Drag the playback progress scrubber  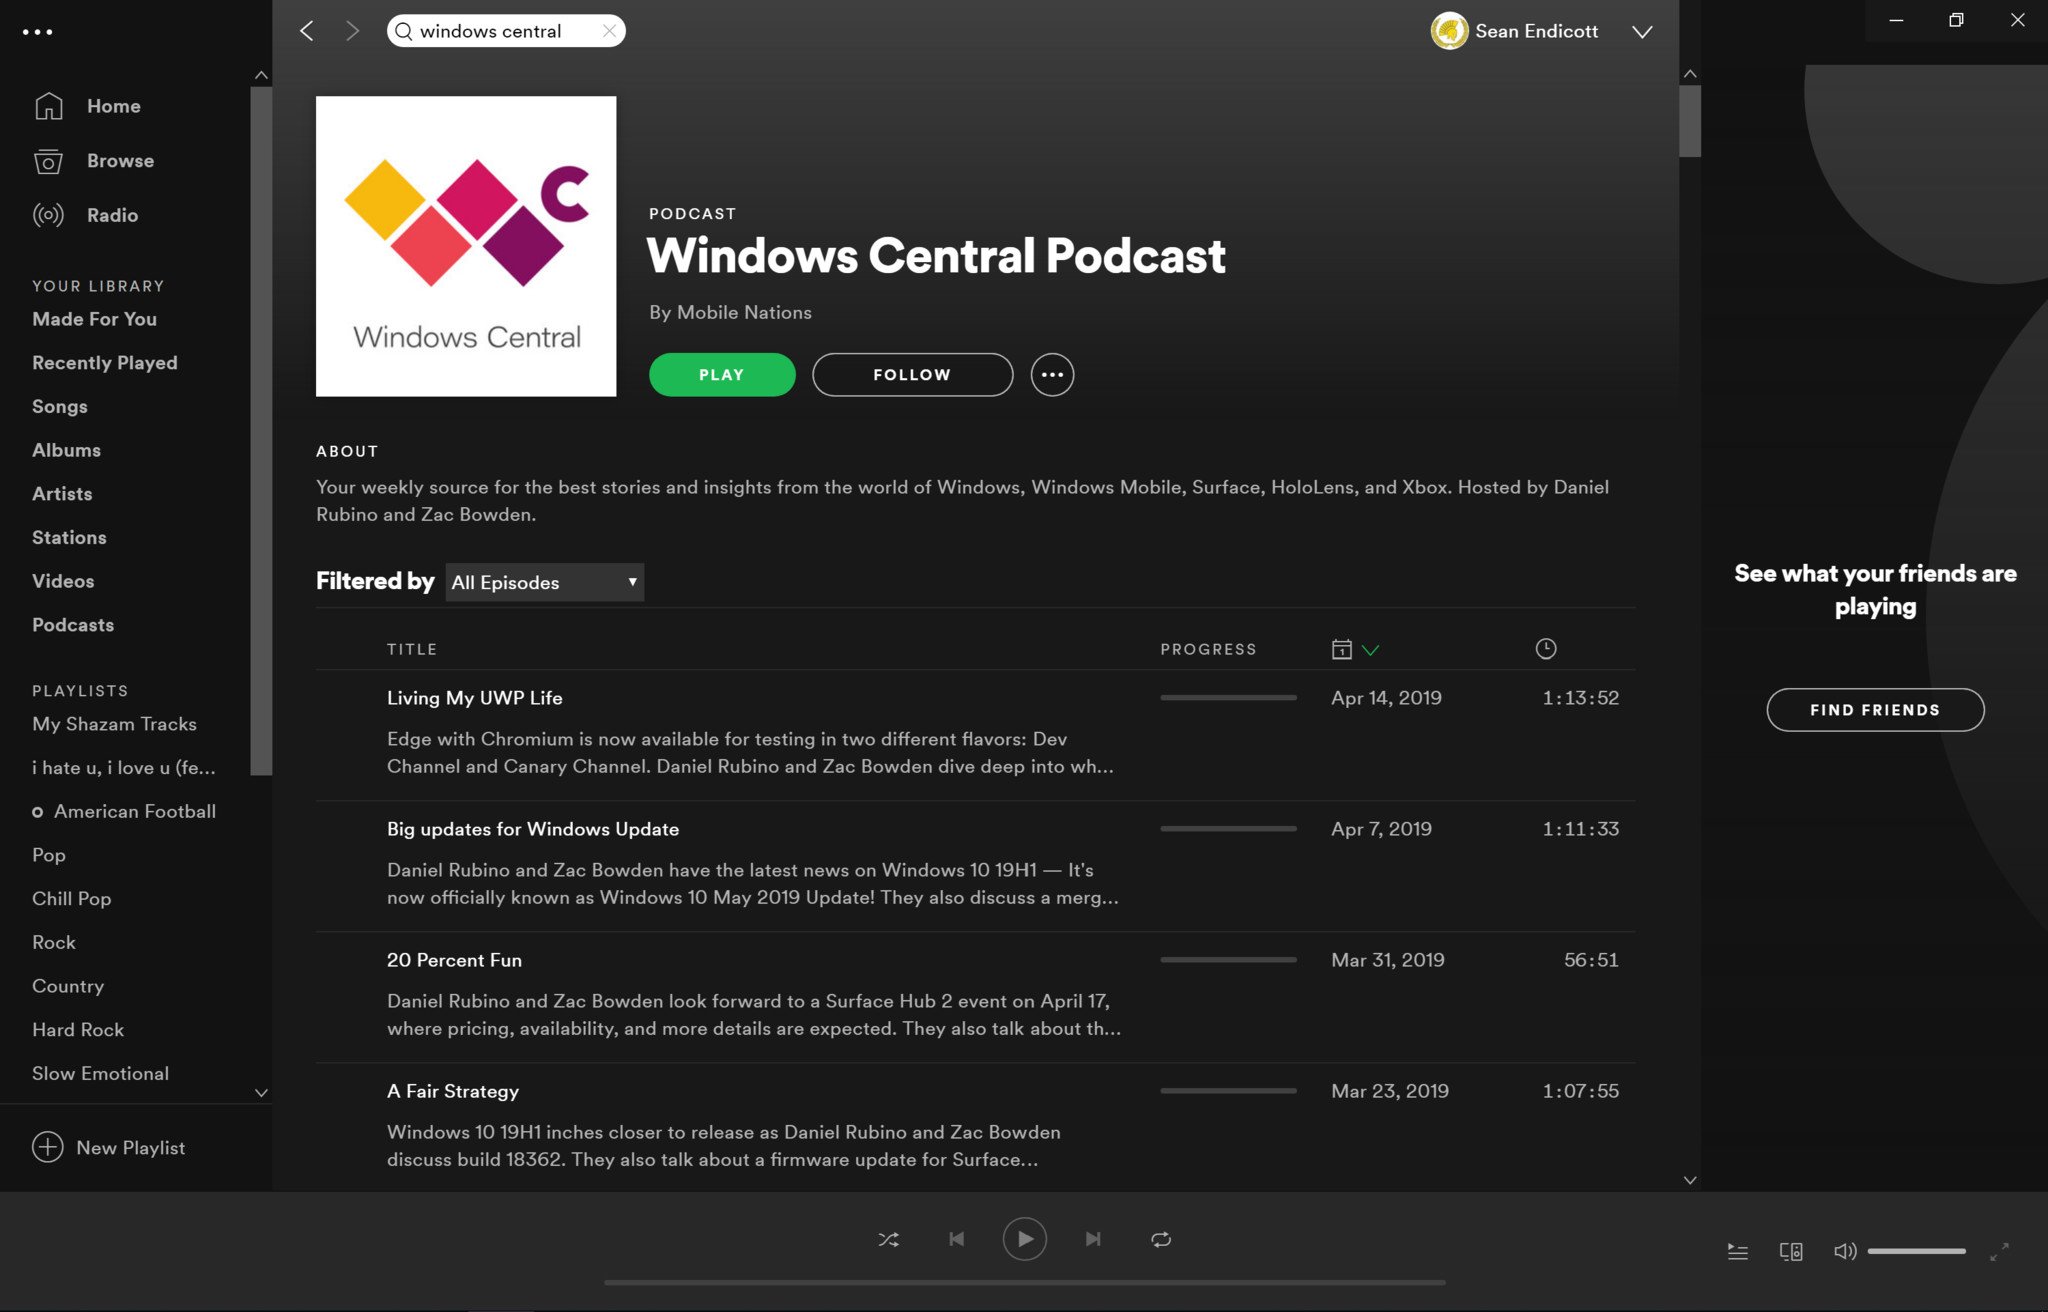(x=1024, y=1279)
